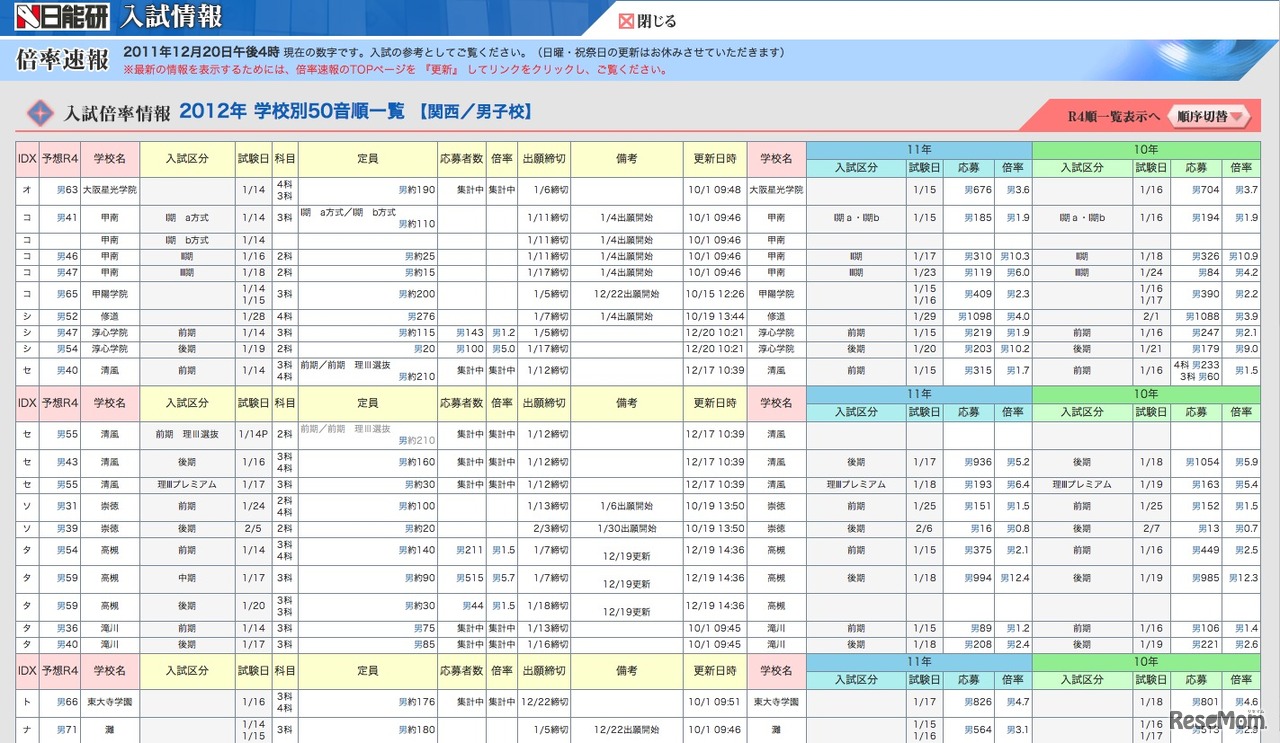Click 男66 R4 value for 東大寺学園

[x=67, y=702]
